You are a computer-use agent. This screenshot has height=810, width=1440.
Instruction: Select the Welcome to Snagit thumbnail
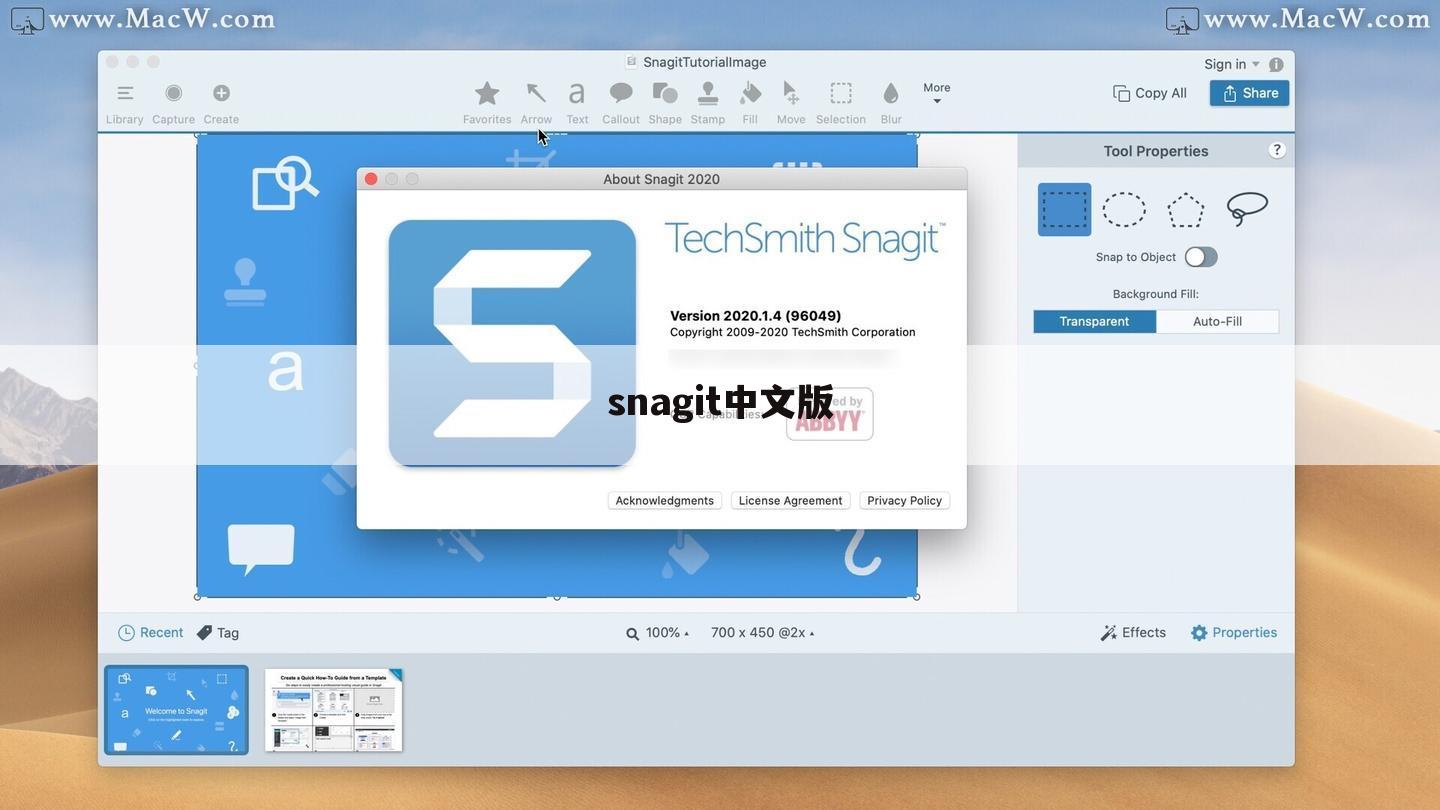coord(176,710)
